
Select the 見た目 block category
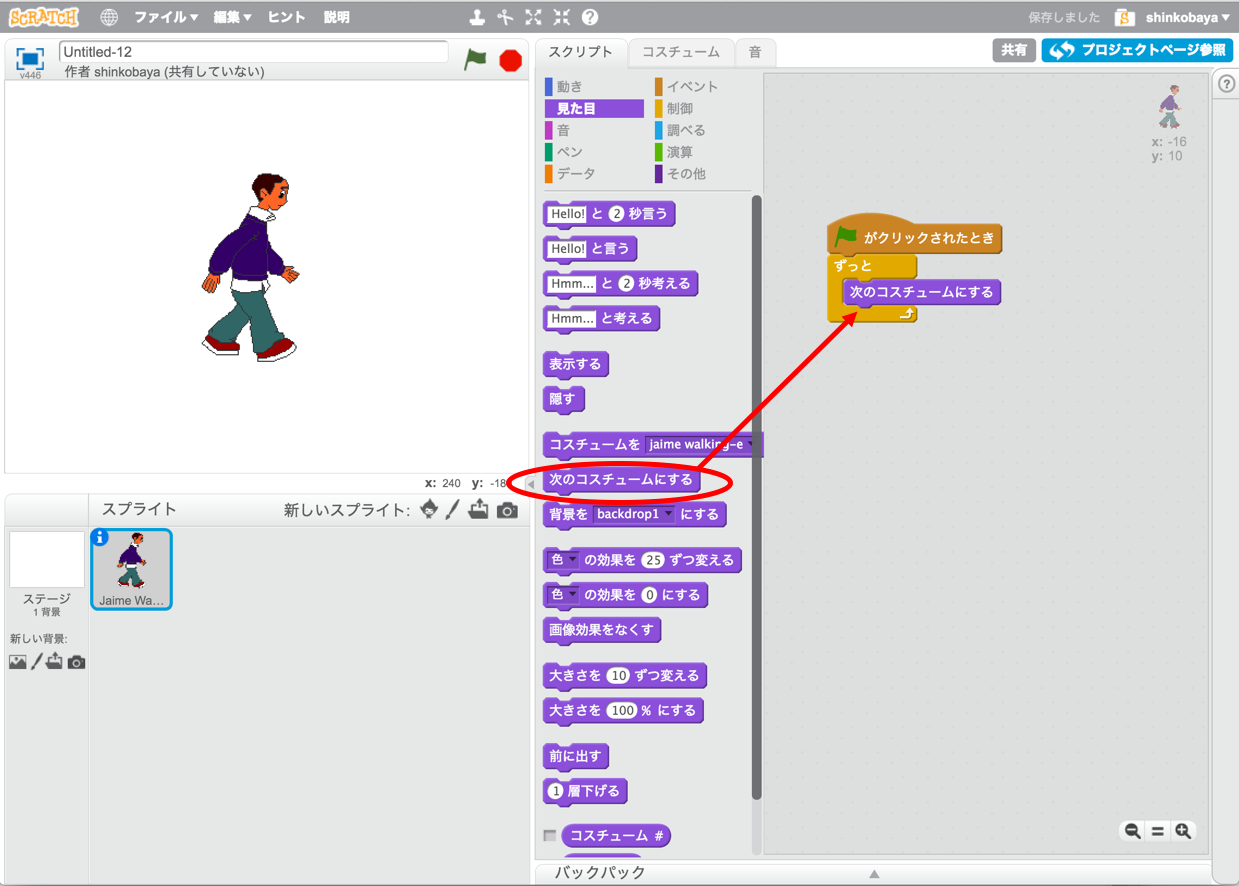point(594,108)
